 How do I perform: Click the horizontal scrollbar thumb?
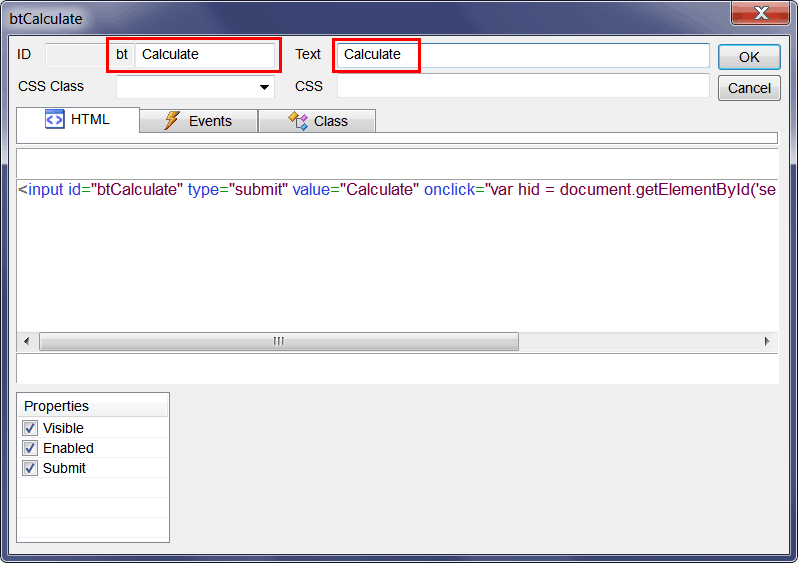pyautogui.click(x=279, y=341)
